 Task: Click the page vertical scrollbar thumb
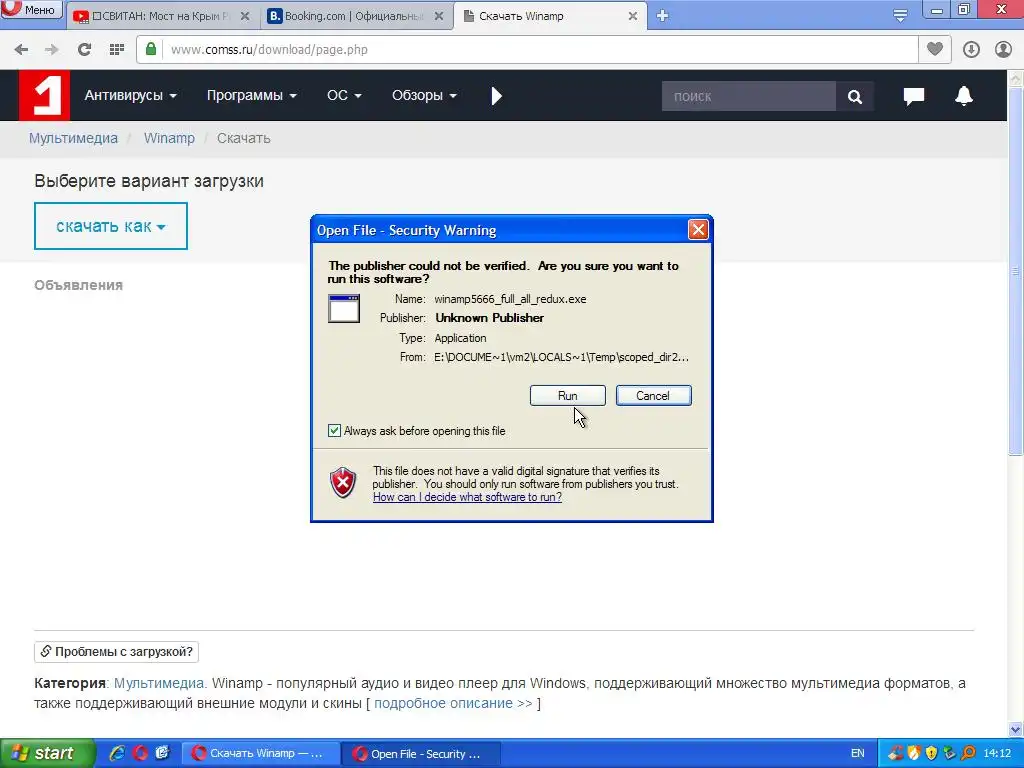point(1016,271)
